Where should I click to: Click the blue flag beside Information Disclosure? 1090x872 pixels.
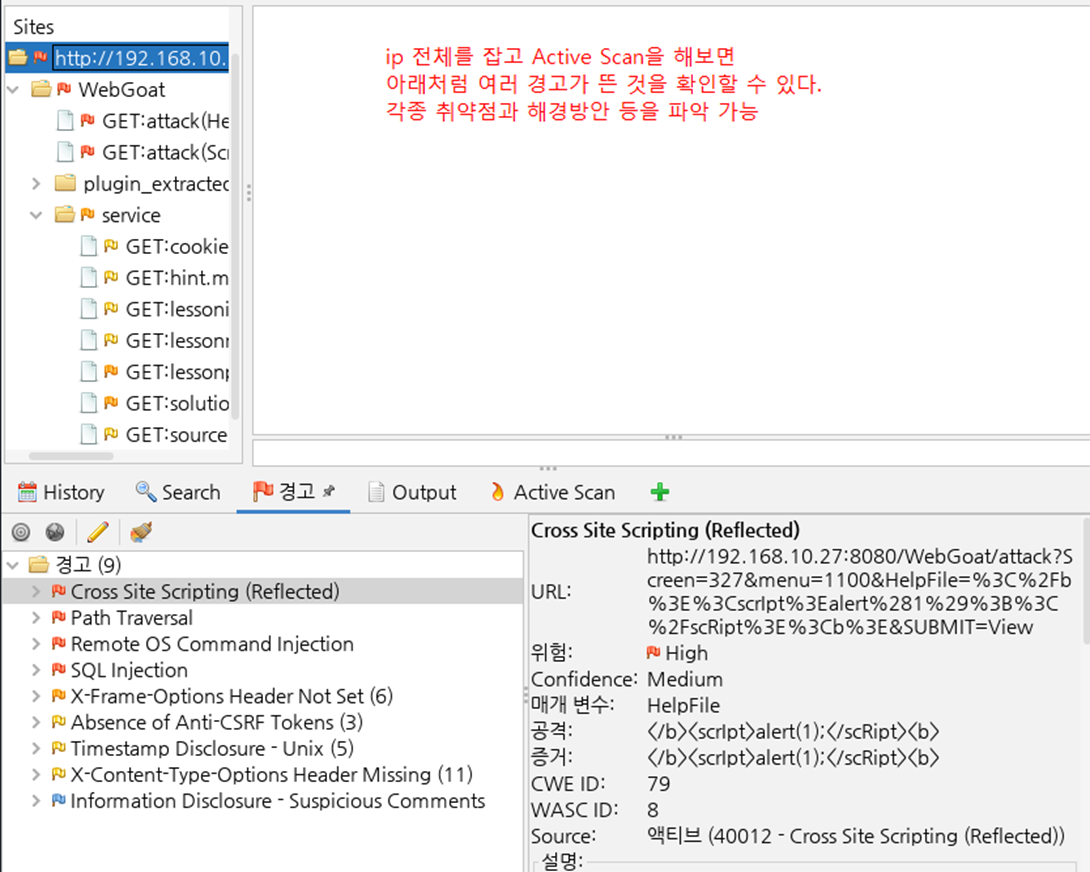pos(59,800)
